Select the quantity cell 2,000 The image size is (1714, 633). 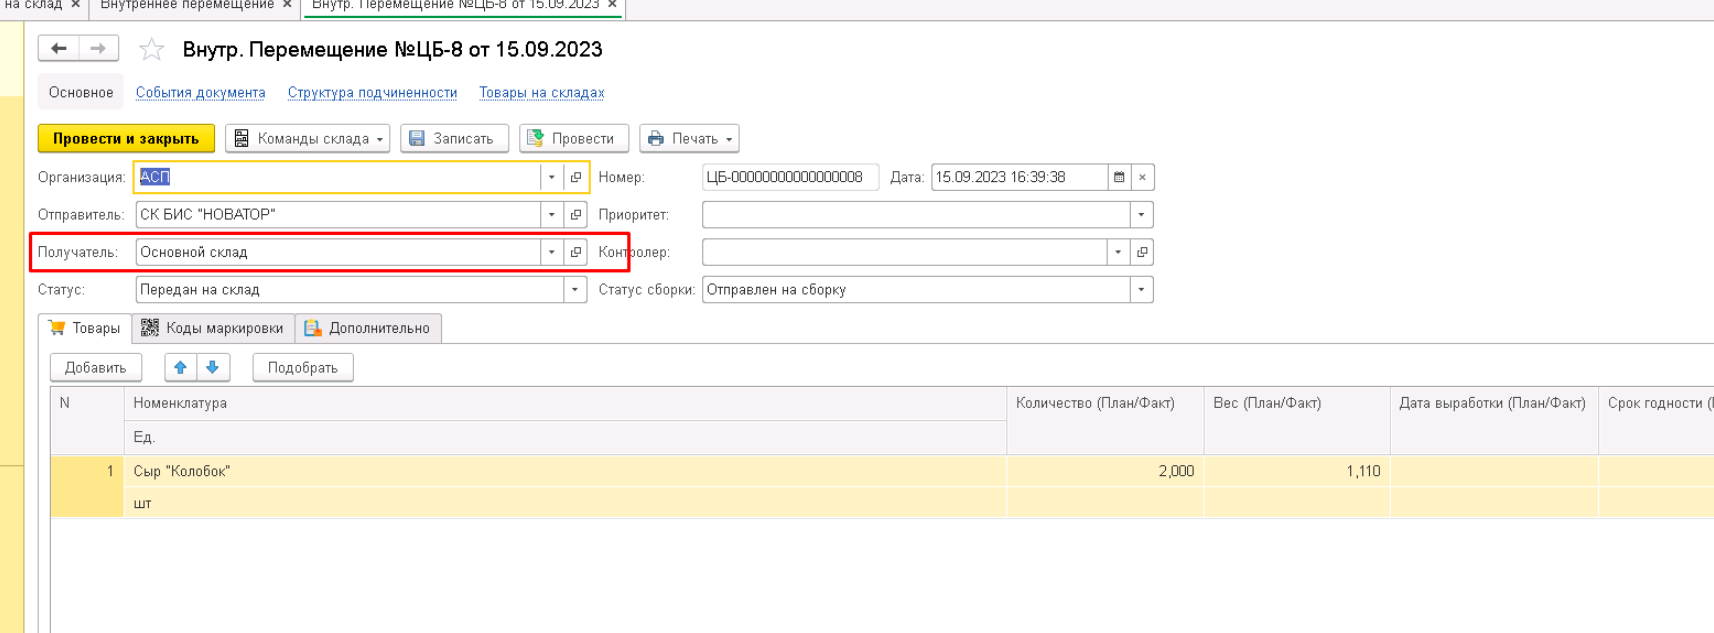click(x=1105, y=471)
